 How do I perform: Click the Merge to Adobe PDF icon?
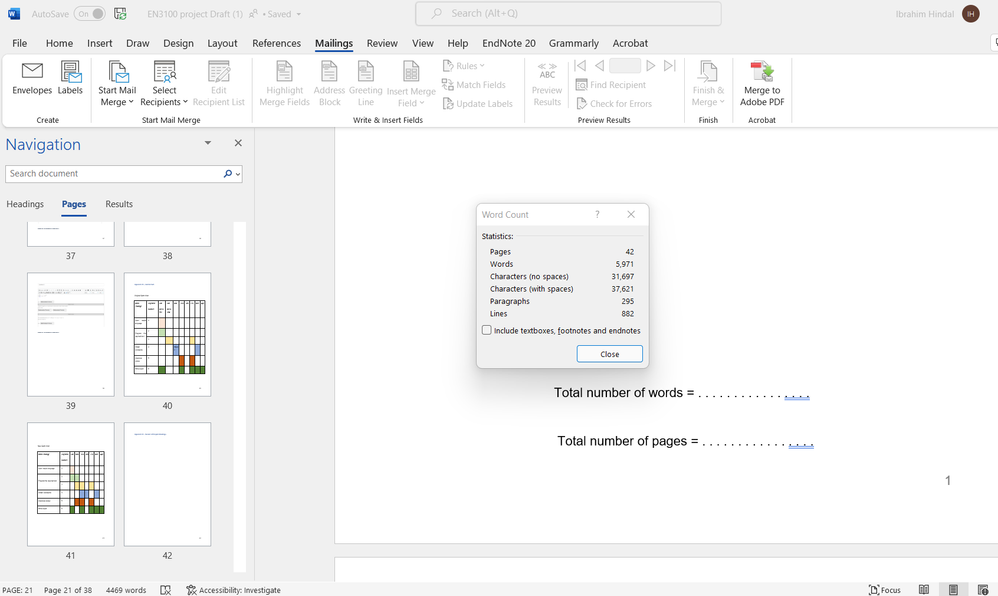[x=762, y=83]
